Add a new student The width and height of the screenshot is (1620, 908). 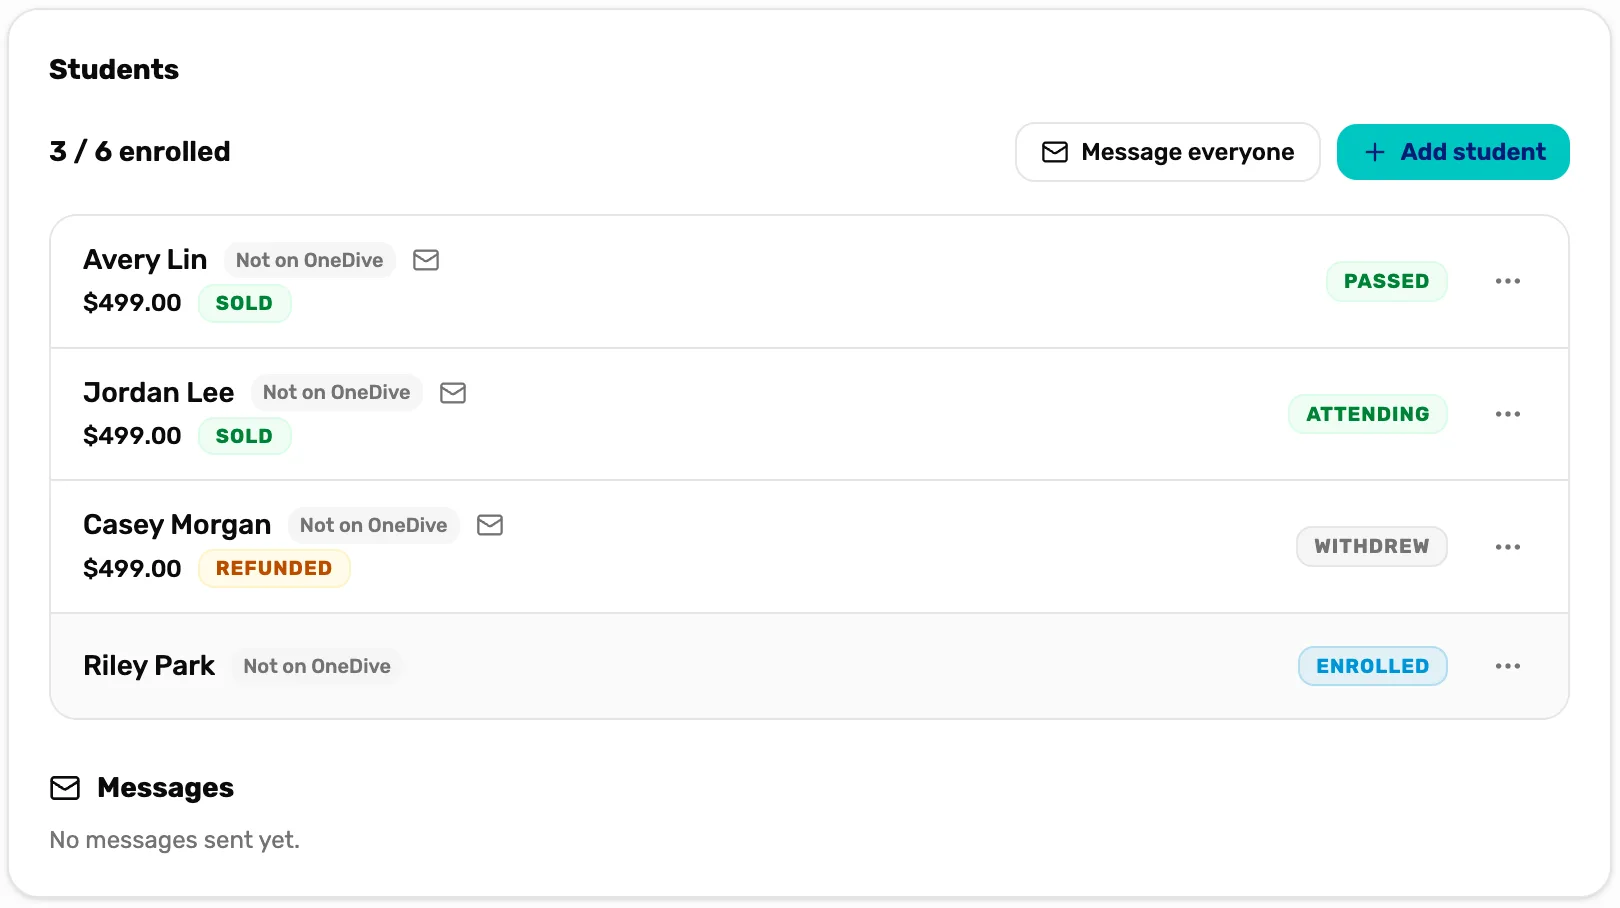coord(1453,152)
